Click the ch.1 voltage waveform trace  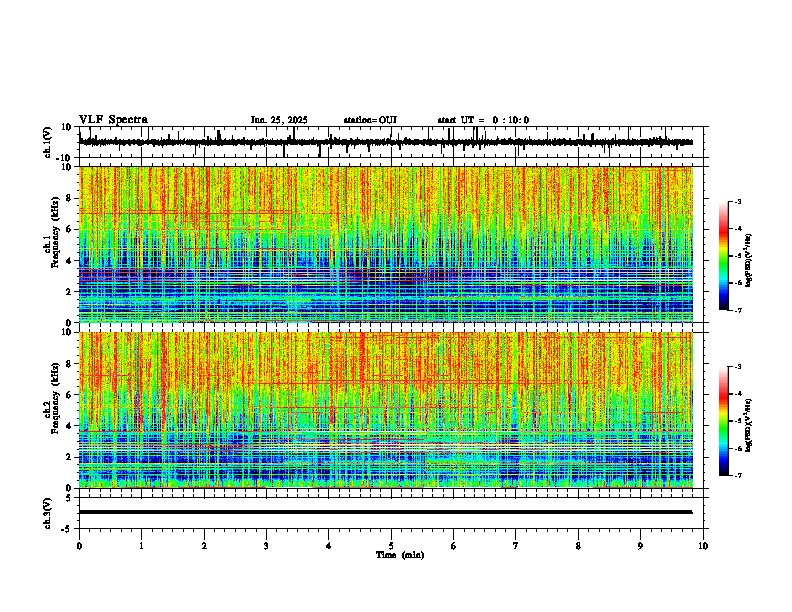[385, 142]
